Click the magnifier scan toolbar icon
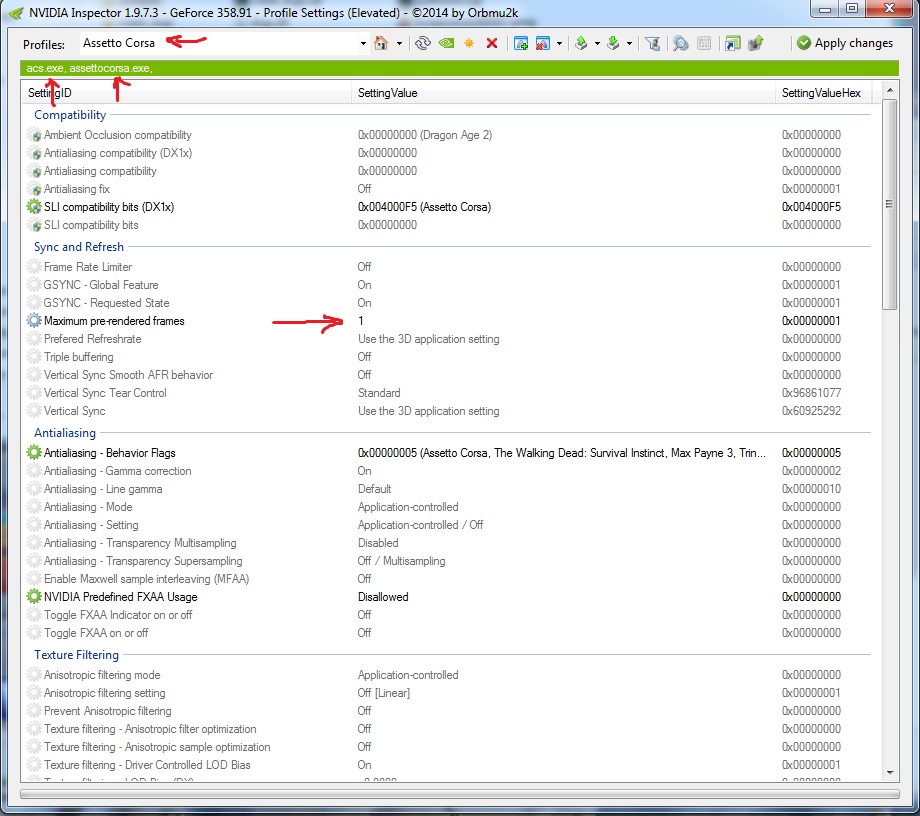Viewport: 920px width, 816px height. click(x=680, y=43)
